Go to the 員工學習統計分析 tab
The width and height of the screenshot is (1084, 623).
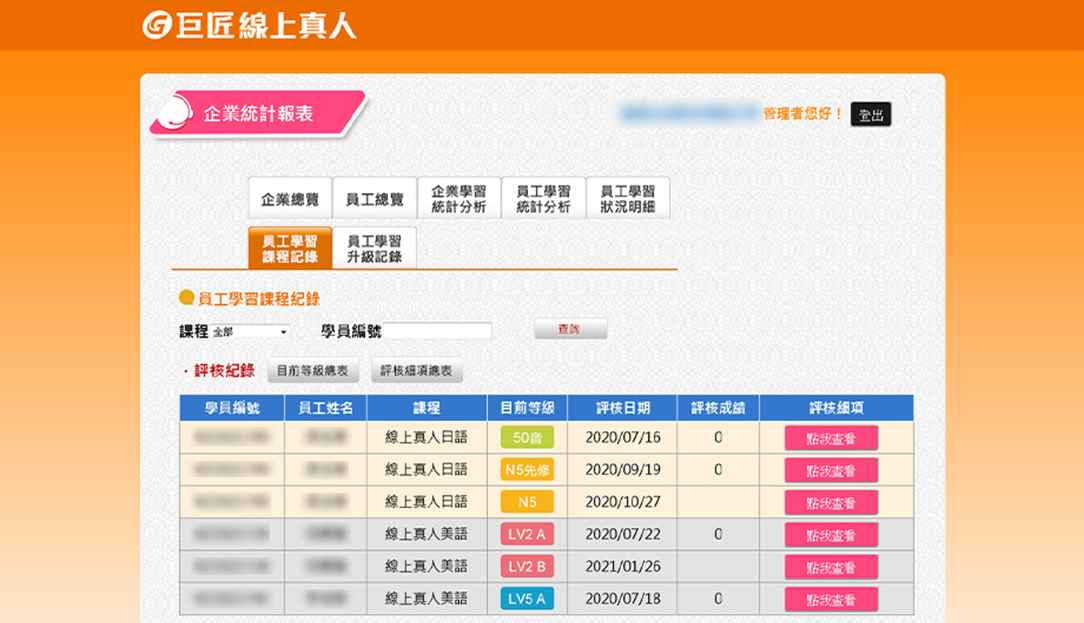point(543,198)
